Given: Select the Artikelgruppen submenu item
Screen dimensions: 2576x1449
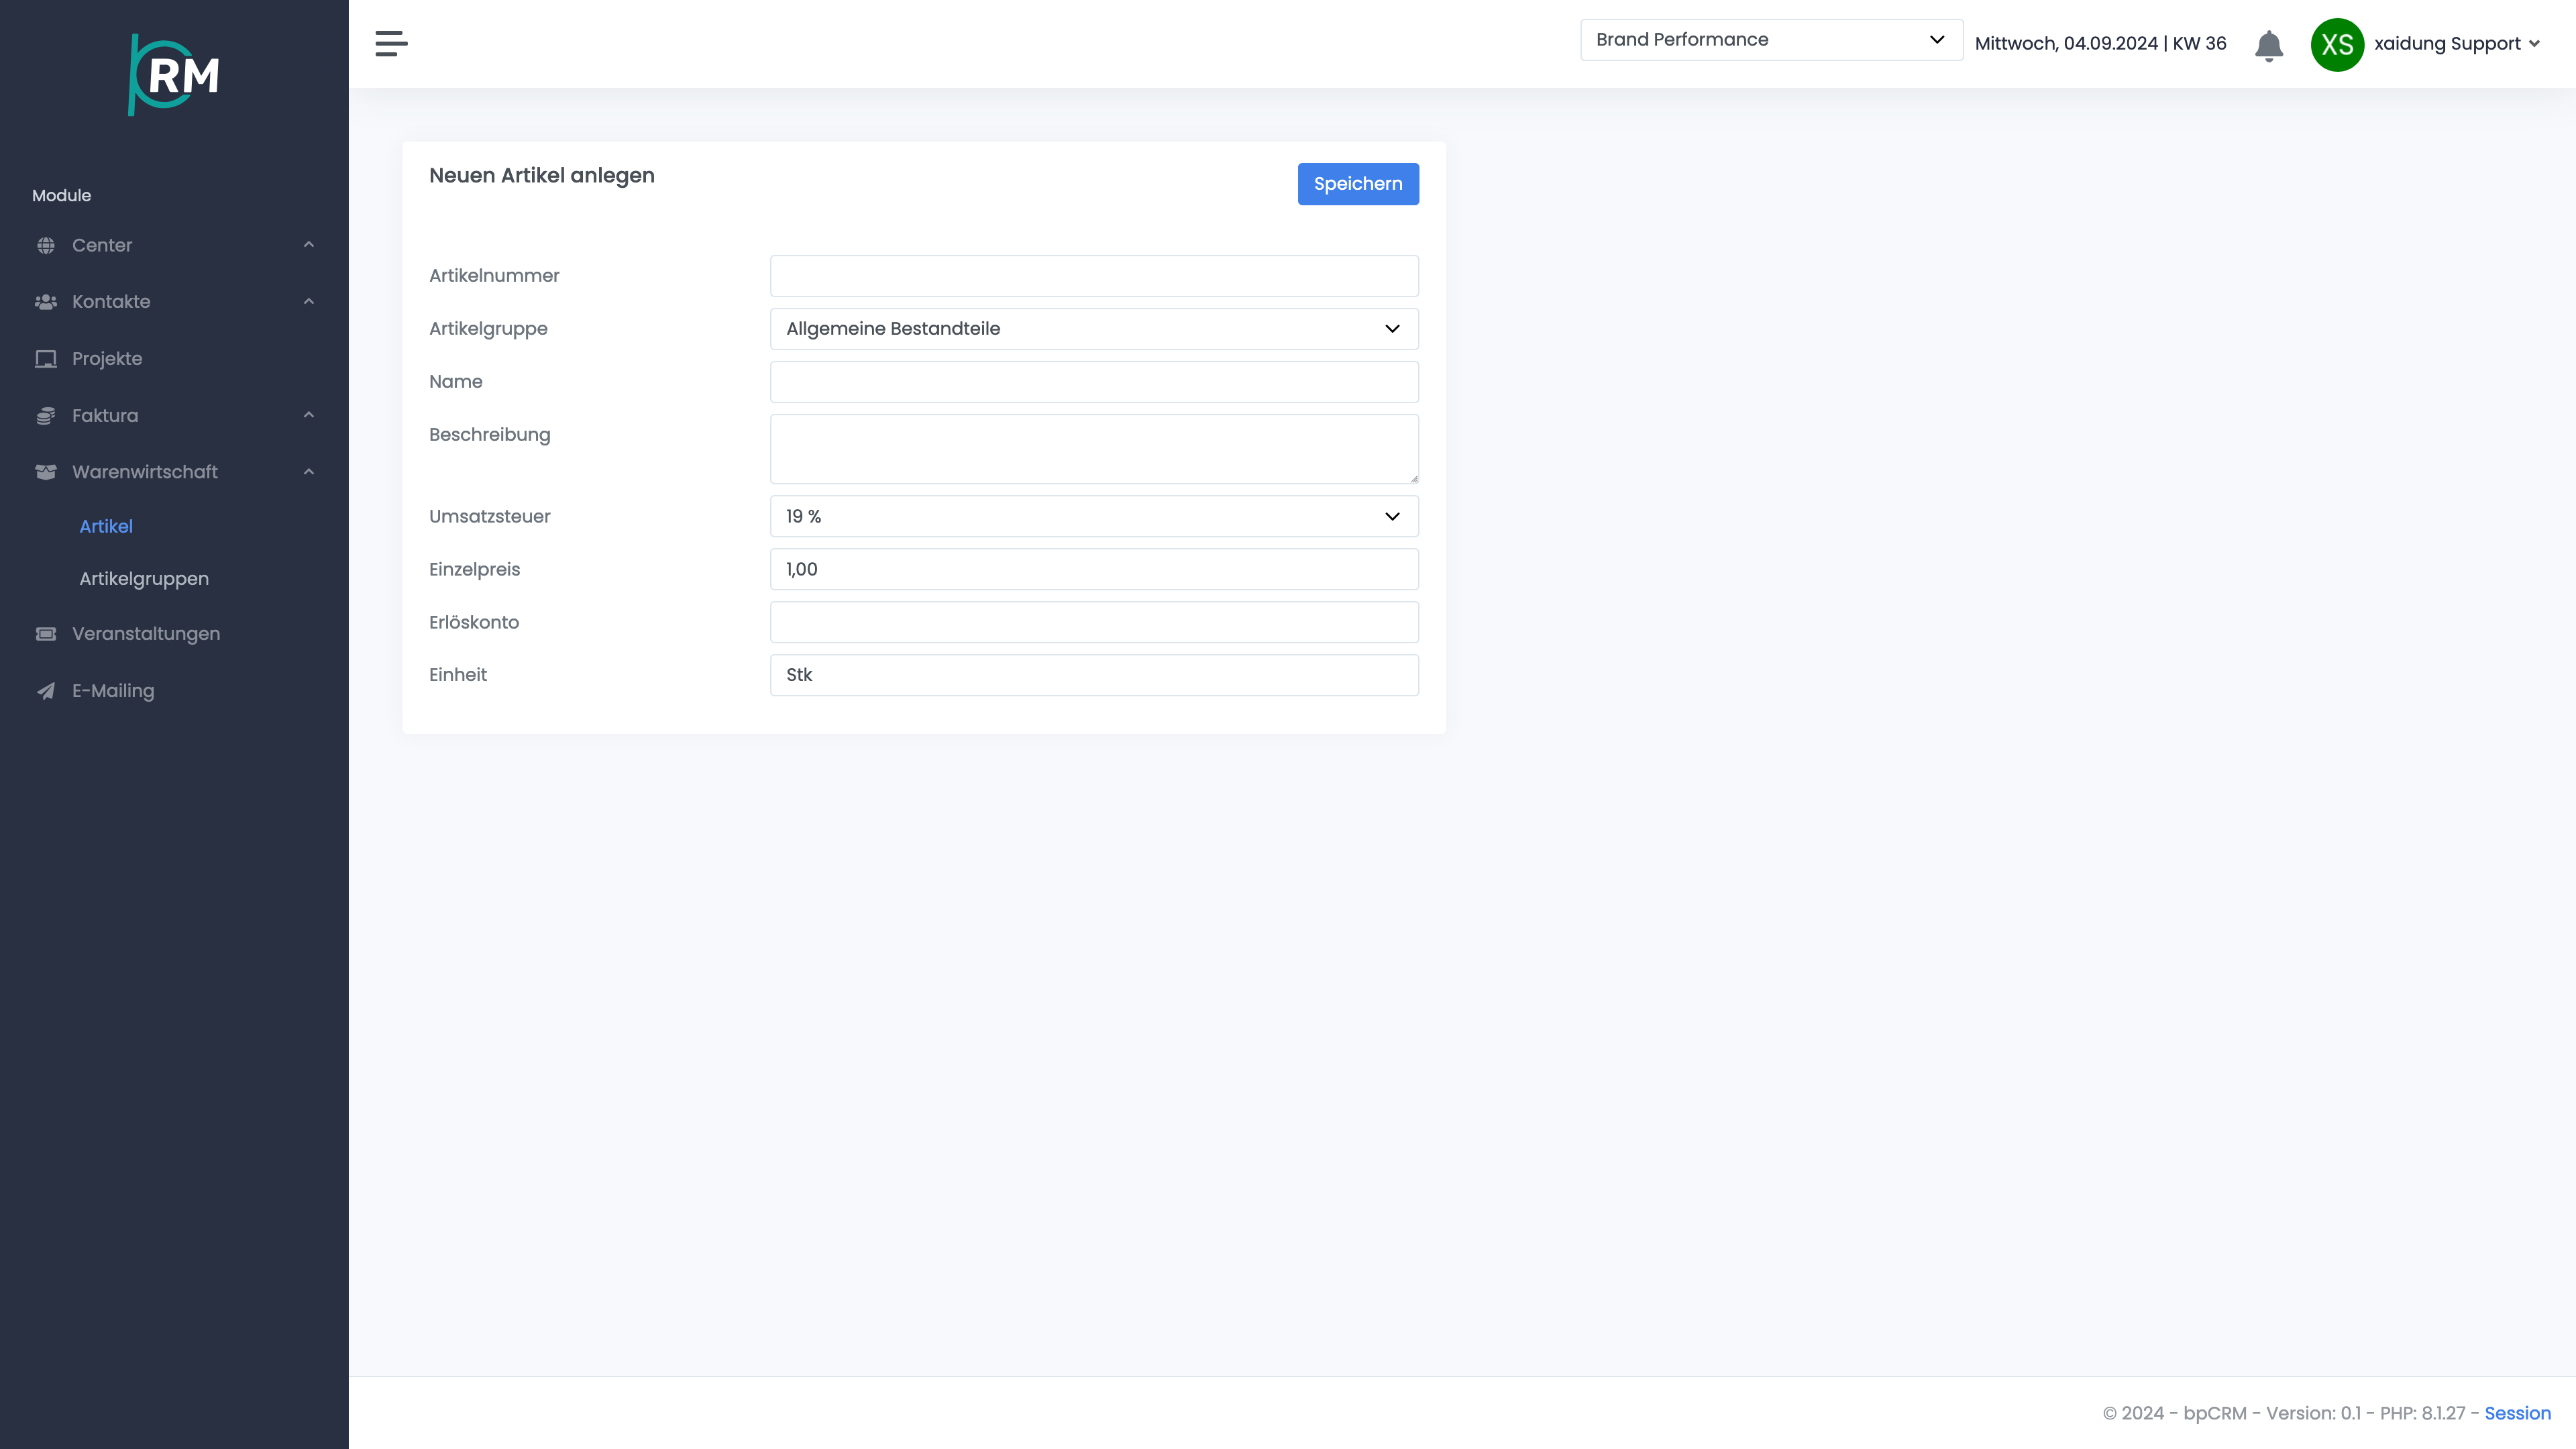Looking at the screenshot, I should click(x=144, y=579).
